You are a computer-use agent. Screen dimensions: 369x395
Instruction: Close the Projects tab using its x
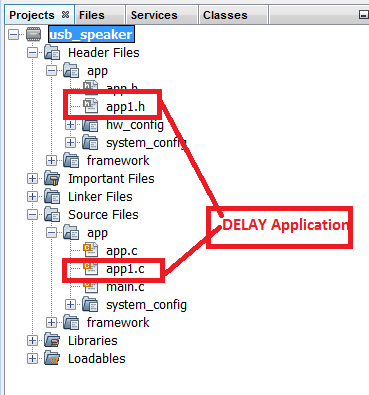[x=65, y=14]
